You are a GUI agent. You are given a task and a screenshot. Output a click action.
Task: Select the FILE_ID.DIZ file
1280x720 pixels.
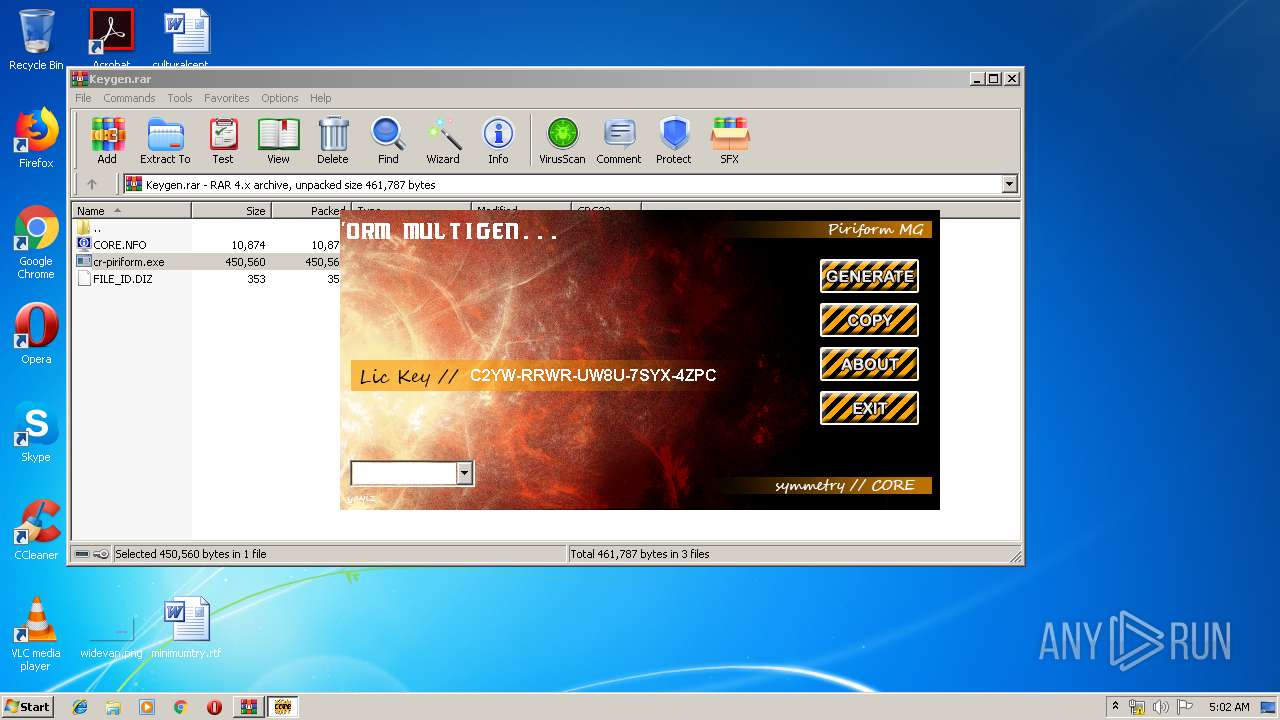point(122,279)
